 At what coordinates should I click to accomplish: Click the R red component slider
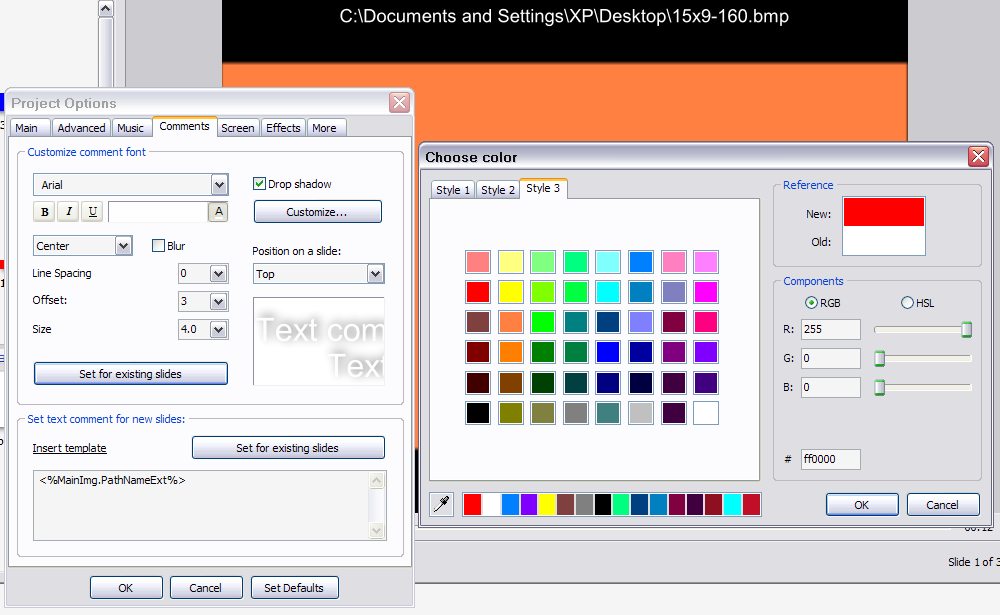click(x=923, y=329)
